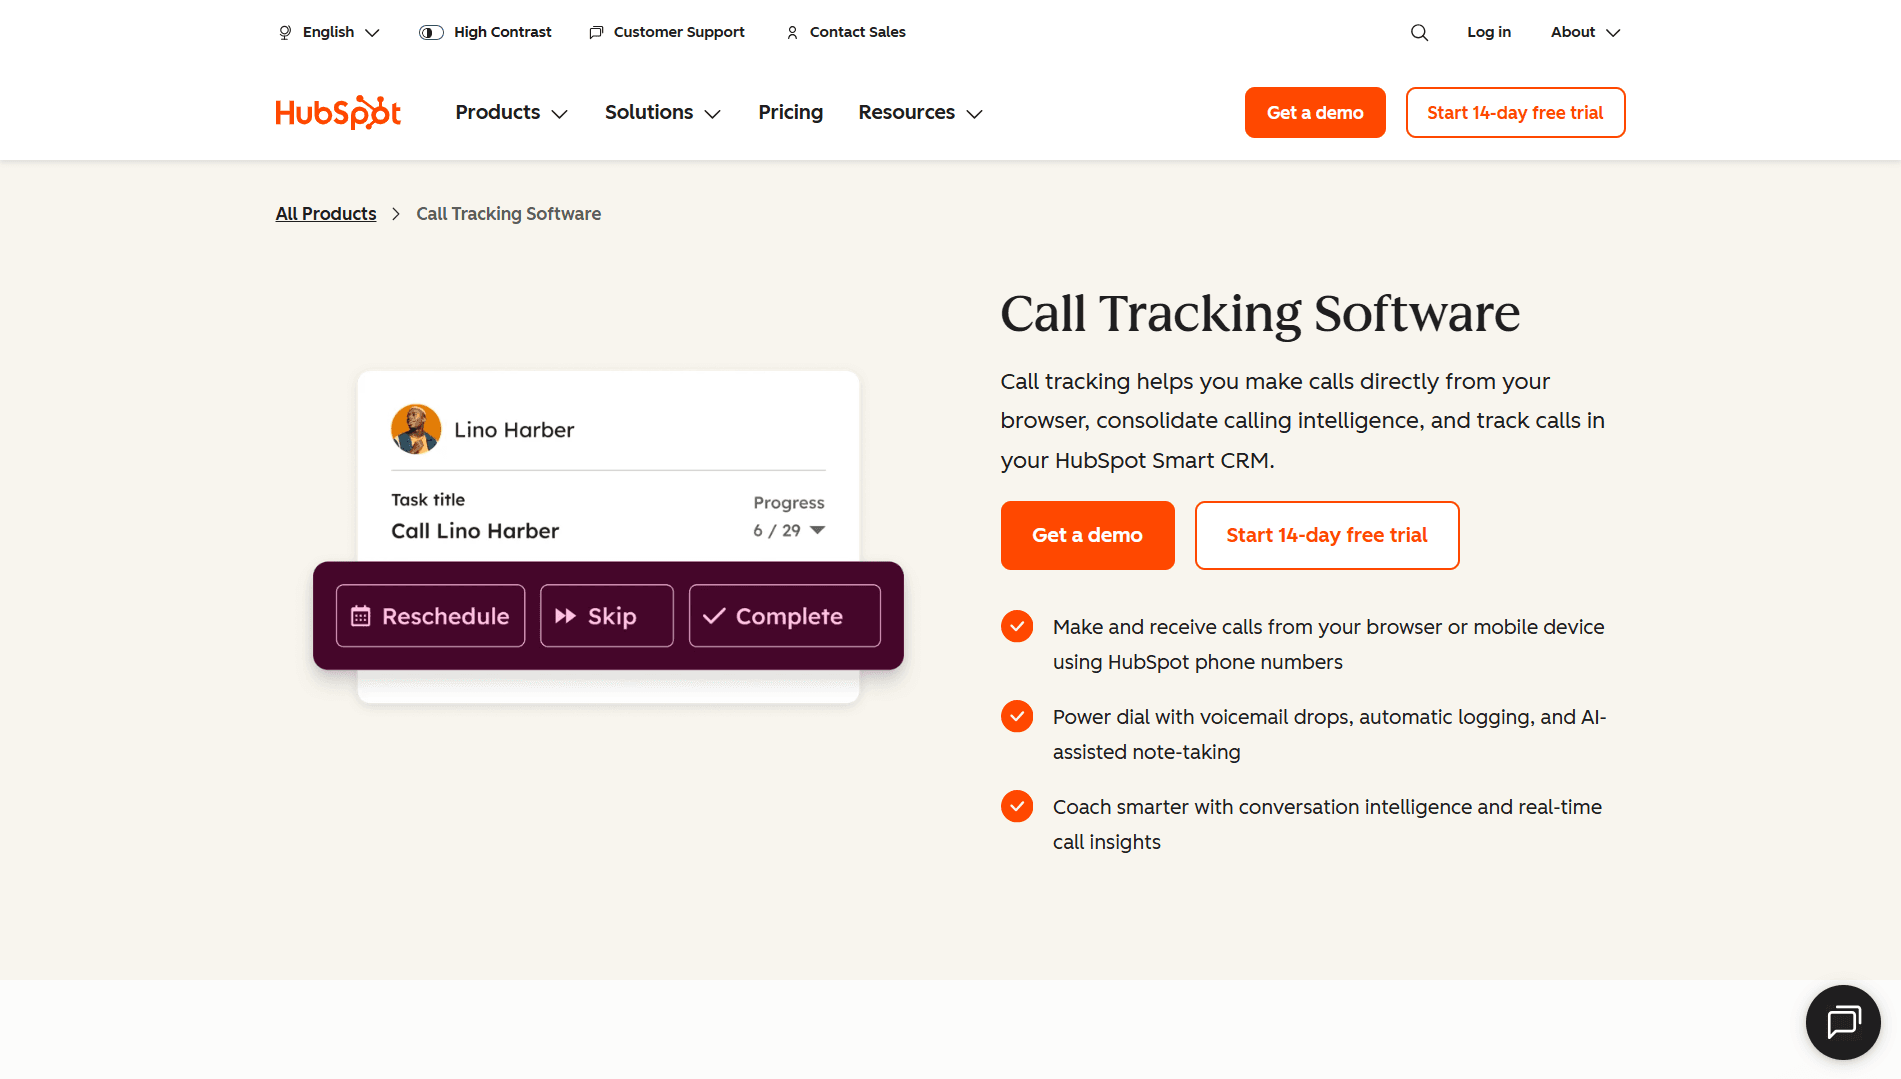Expand the English language dropdown

click(x=329, y=32)
